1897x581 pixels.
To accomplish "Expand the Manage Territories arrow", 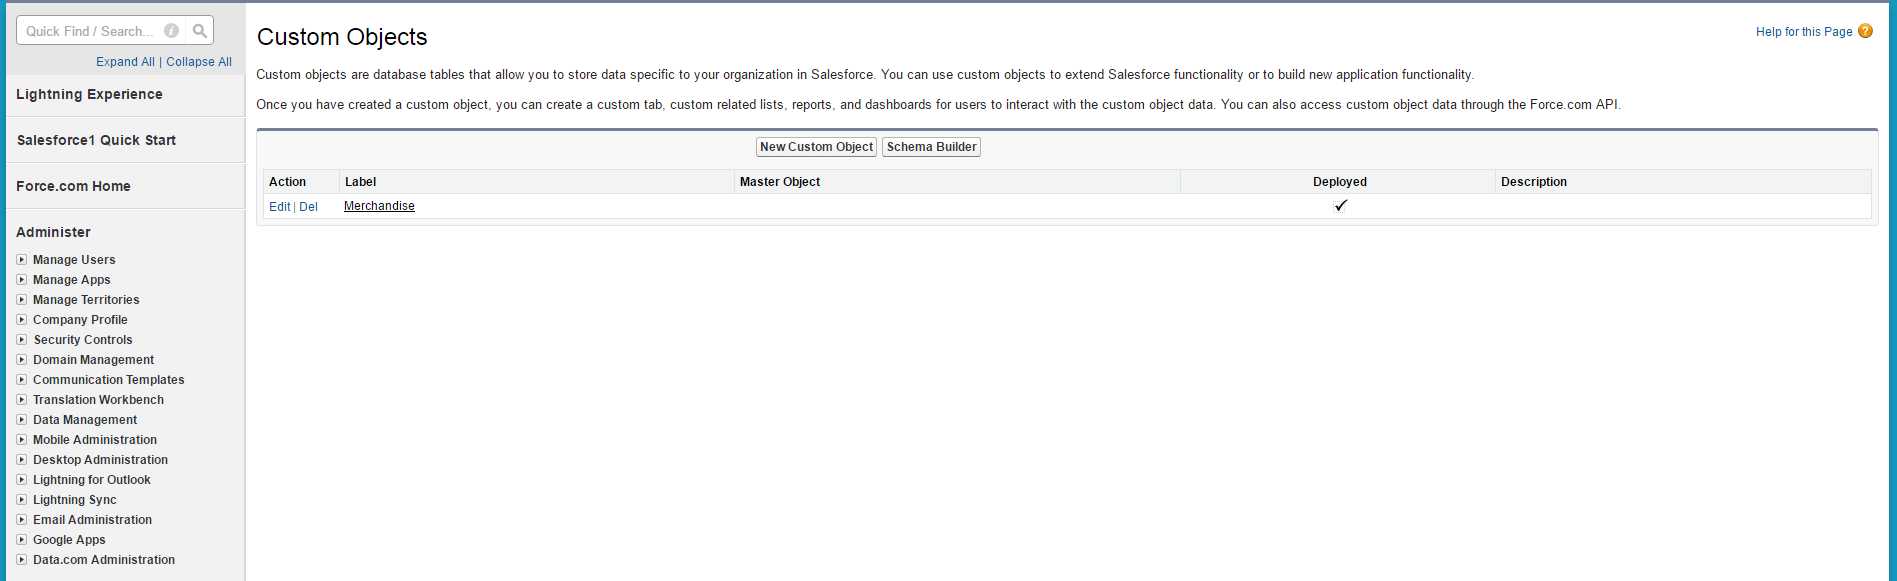I will (22, 300).
